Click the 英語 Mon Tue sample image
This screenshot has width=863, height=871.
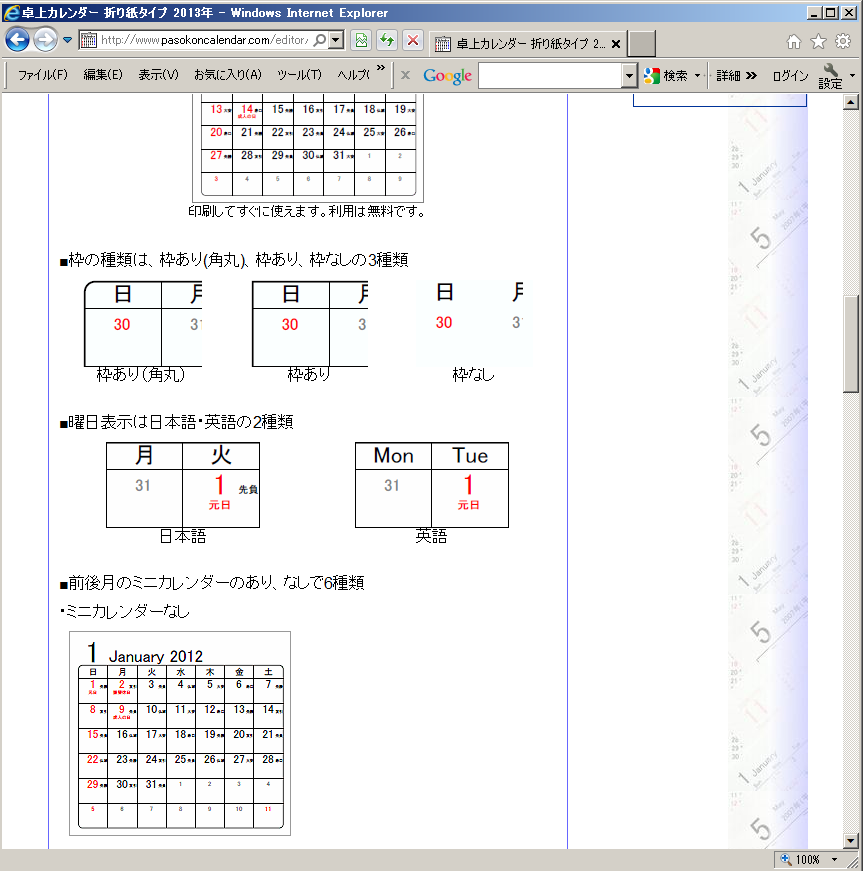point(432,485)
